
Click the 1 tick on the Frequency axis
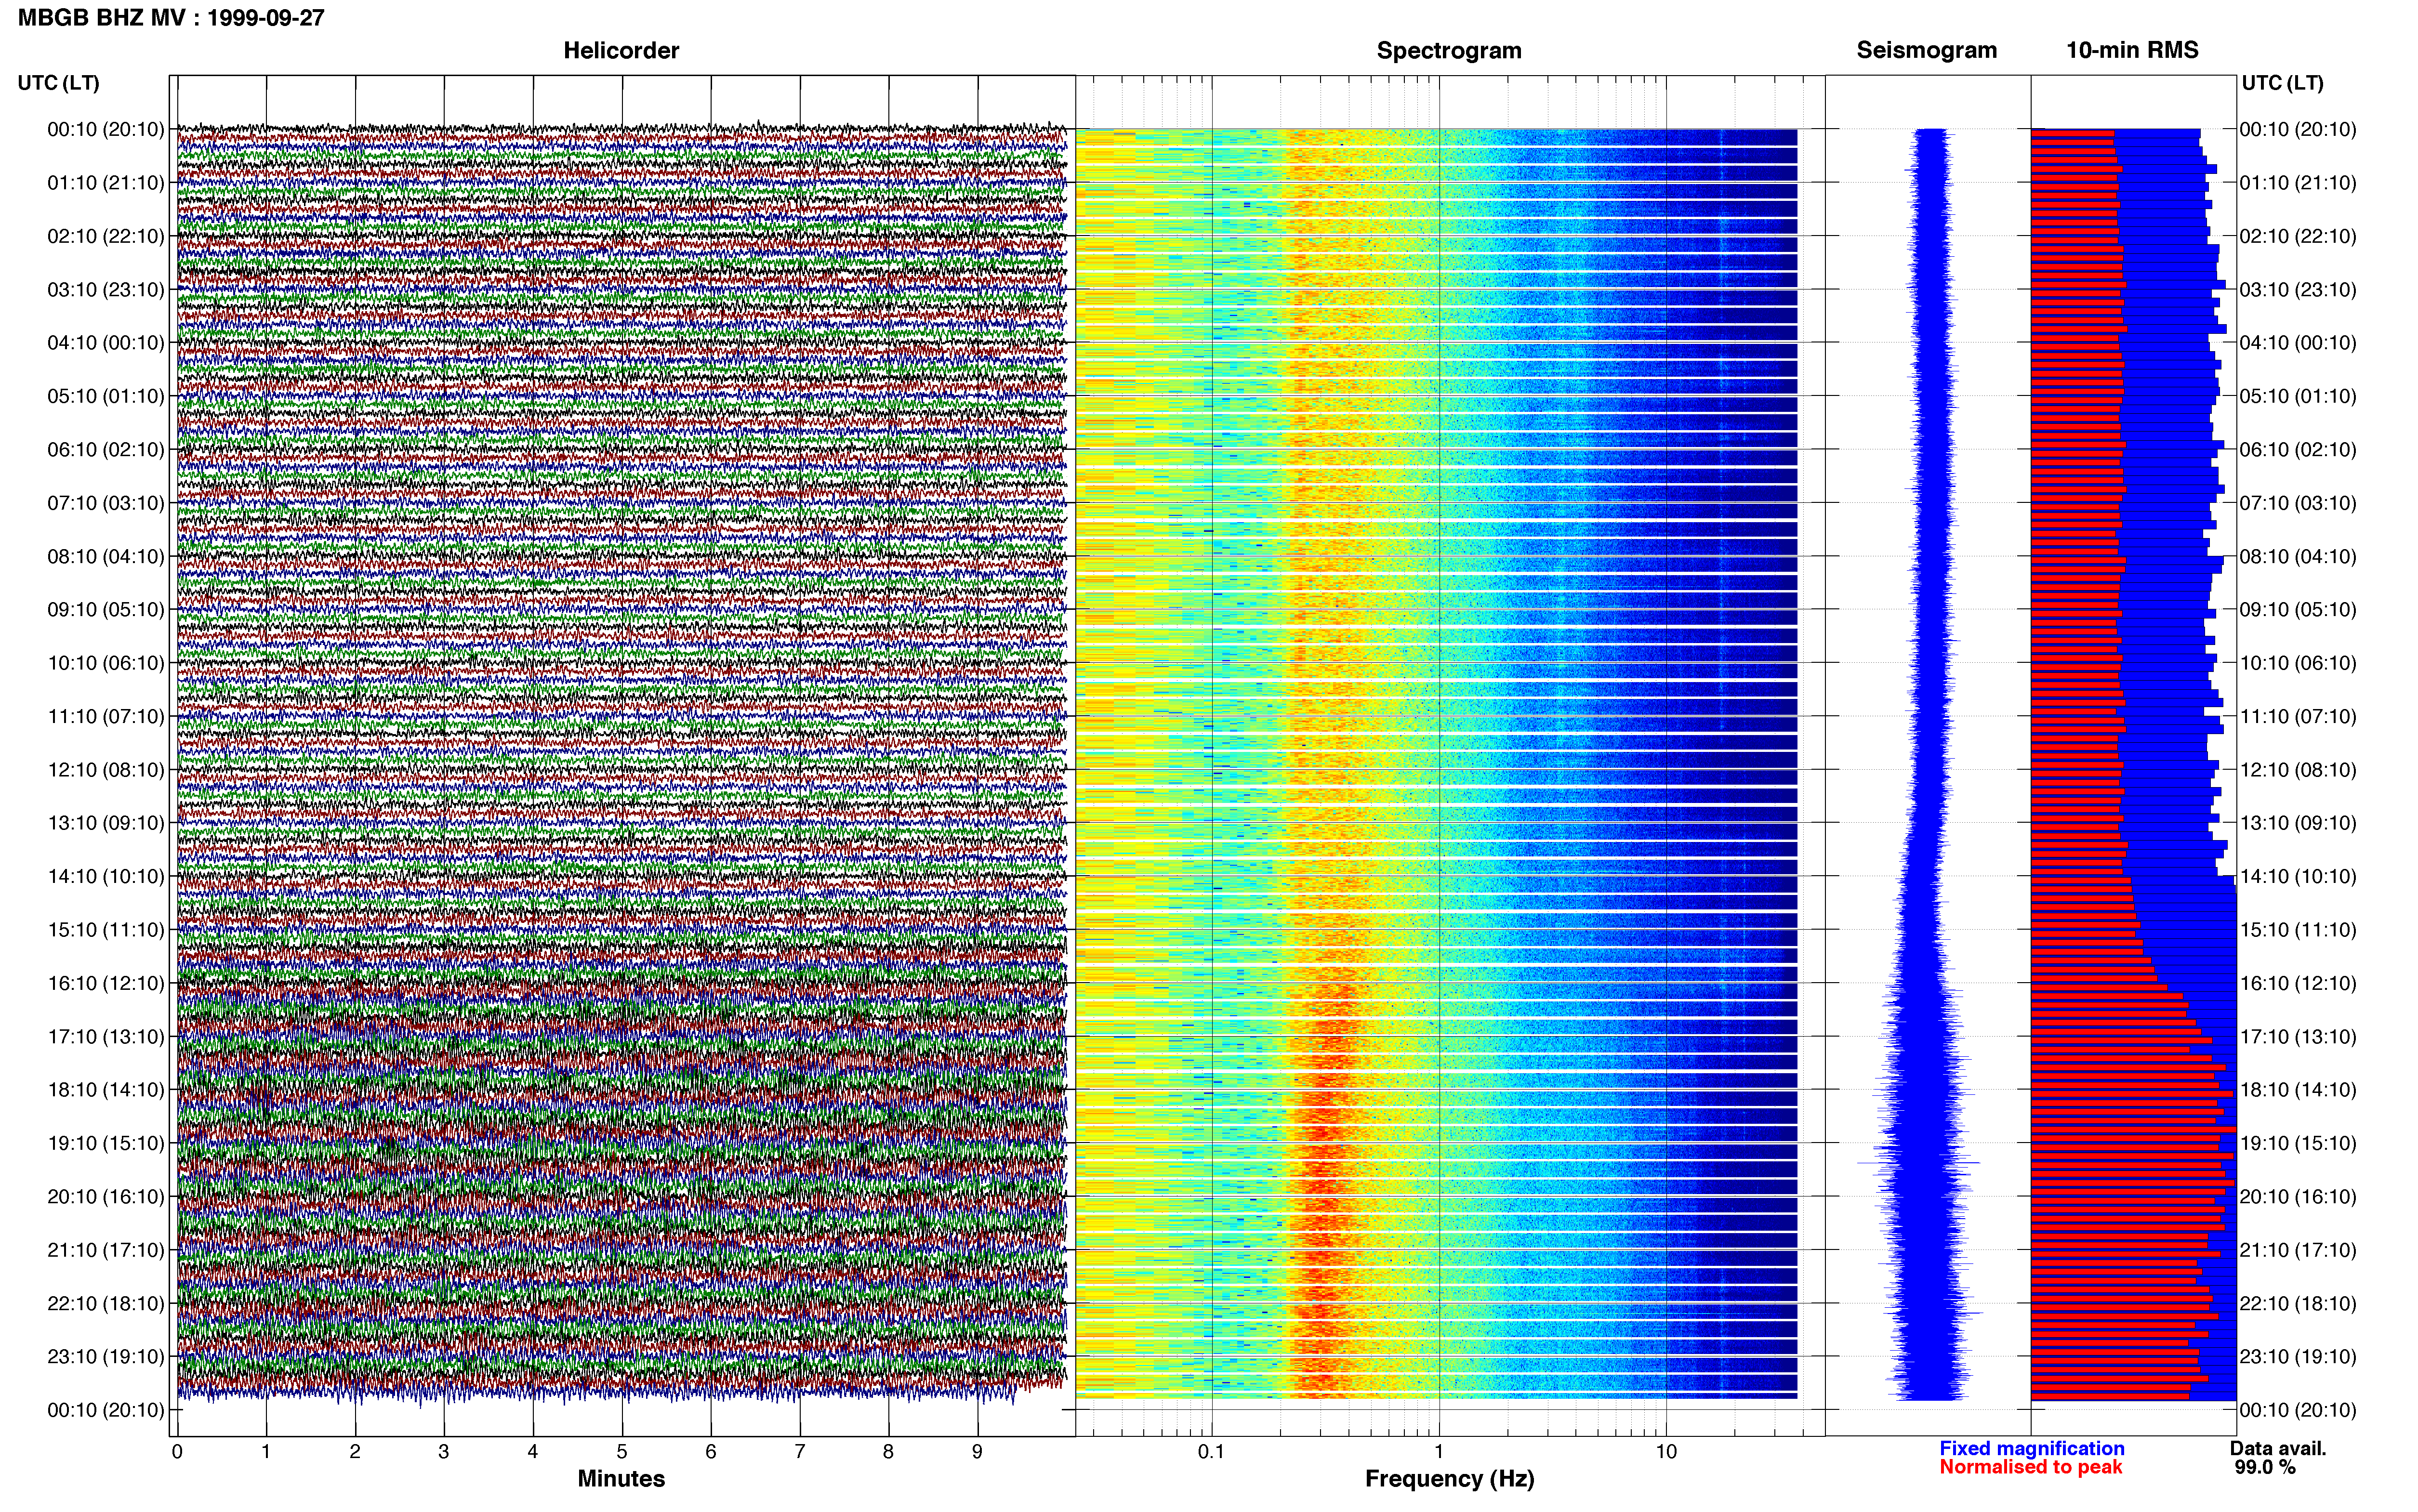pos(1439,1451)
